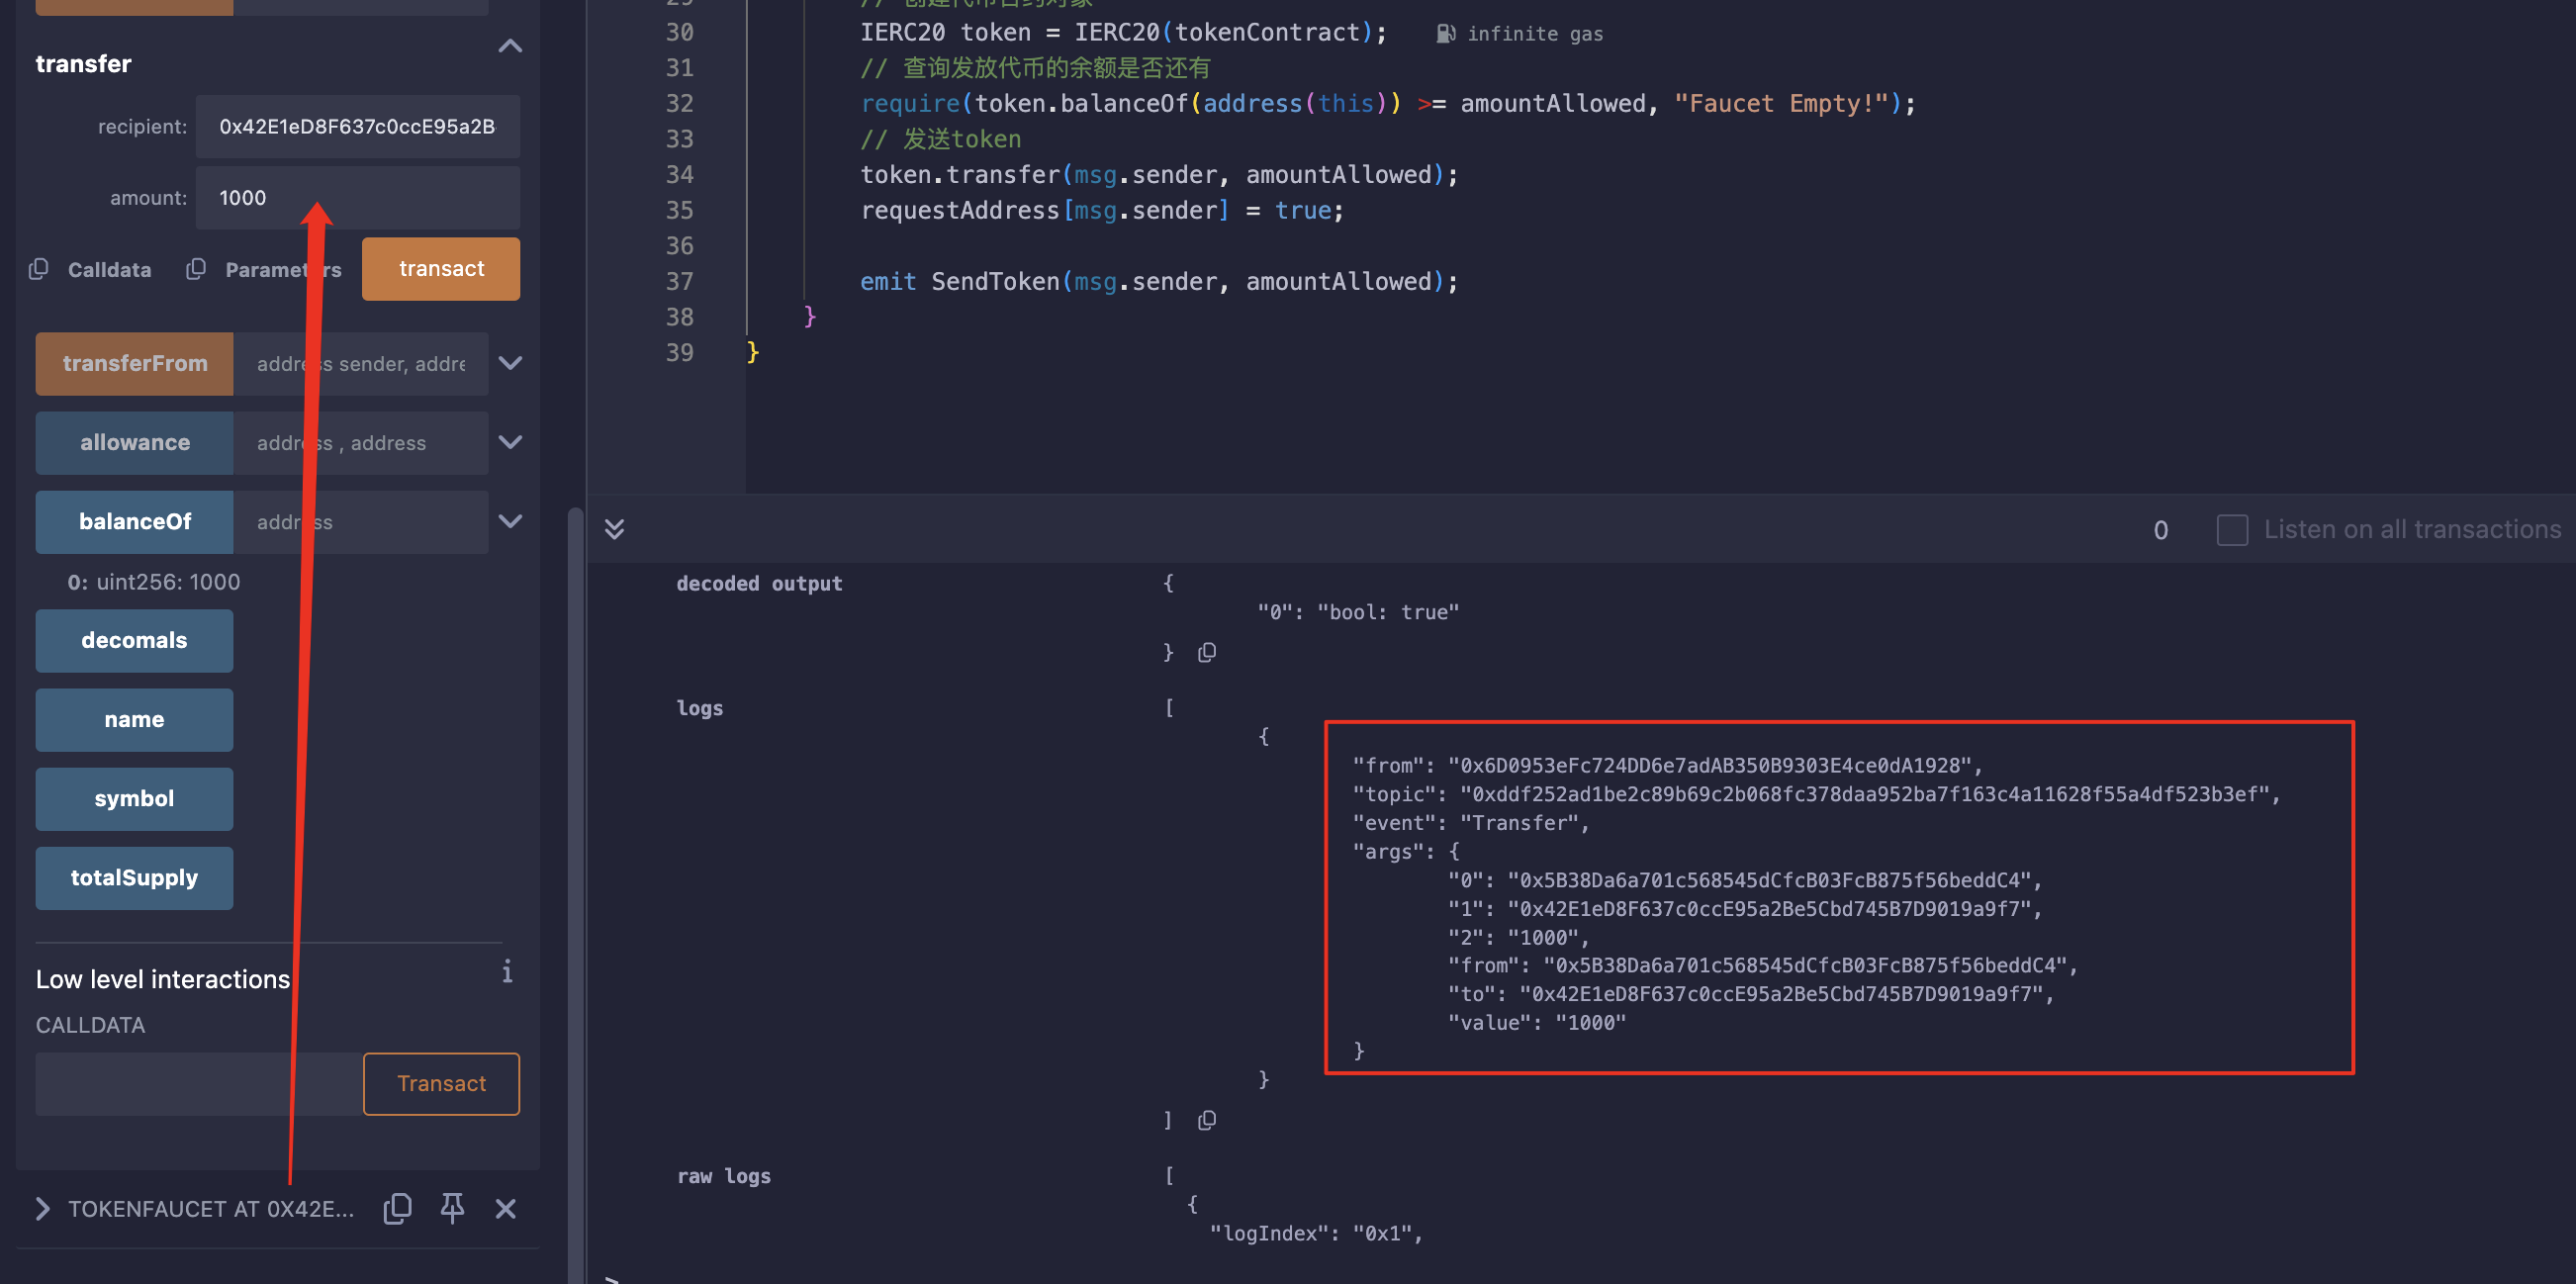Enable Listen on all transactions checkbox
The width and height of the screenshot is (2576, 1284).
click(x=2231, y=529)
